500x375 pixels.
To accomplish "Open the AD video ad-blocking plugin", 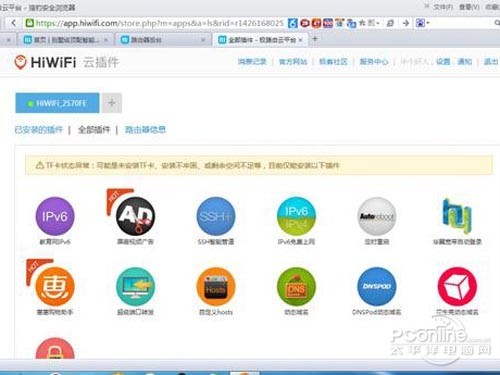I will 135,216.
